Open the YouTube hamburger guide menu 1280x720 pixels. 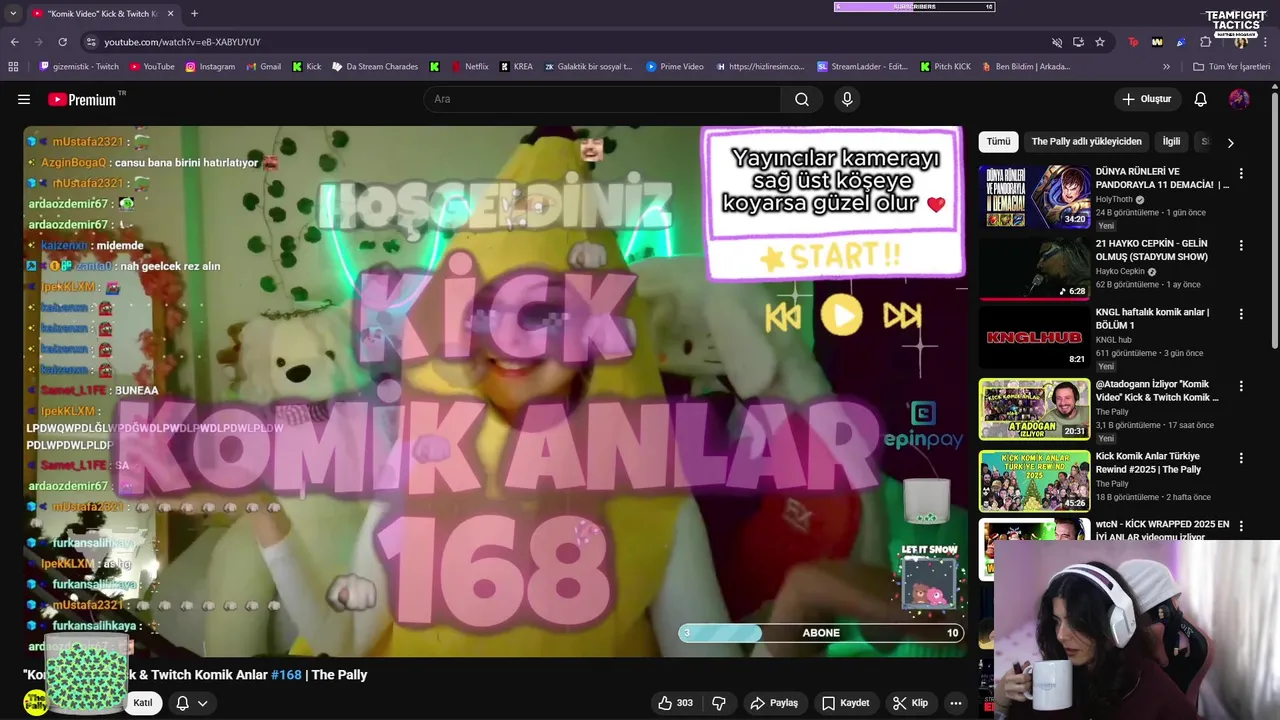tap(24, 99)
